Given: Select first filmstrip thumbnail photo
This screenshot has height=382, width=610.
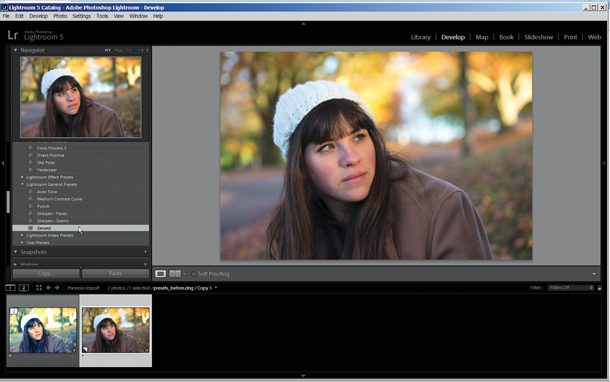Looking at the screenshot, I should 43,330.
